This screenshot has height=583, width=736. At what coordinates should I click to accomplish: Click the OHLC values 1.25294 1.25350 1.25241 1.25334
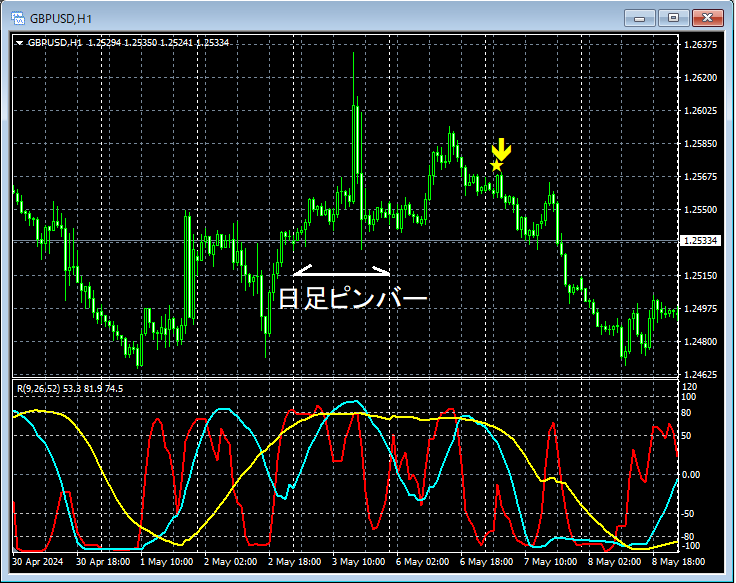tap(159, 43)
